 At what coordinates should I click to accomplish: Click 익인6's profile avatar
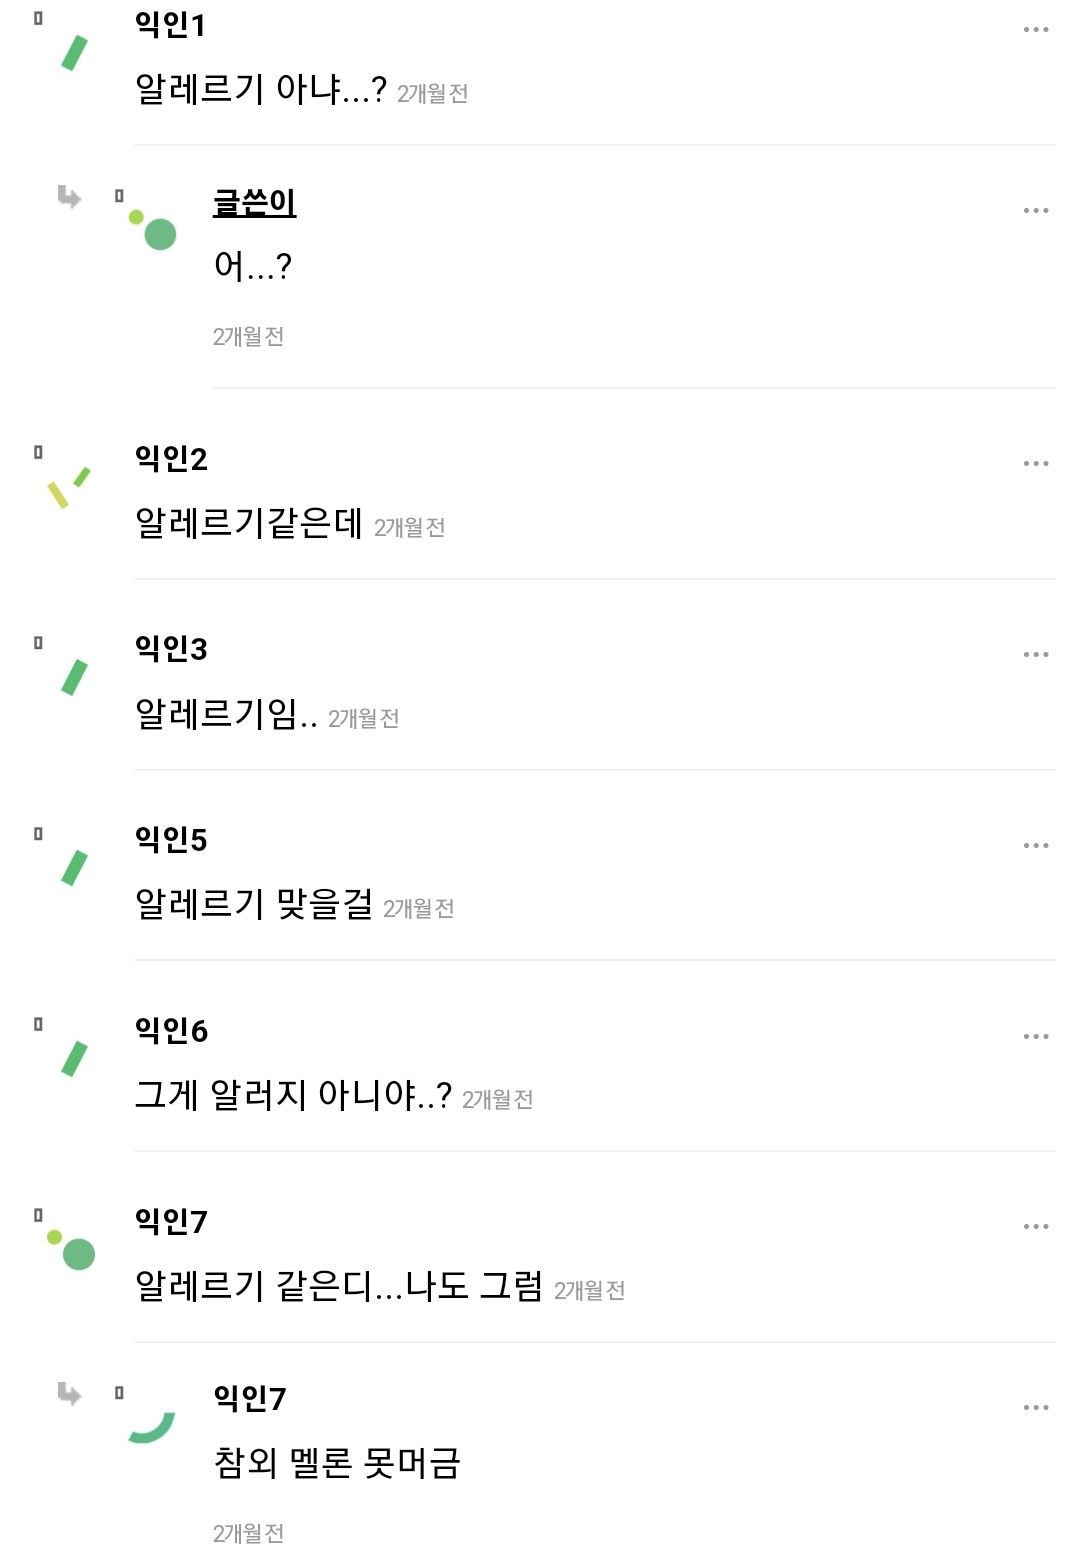74,1058
